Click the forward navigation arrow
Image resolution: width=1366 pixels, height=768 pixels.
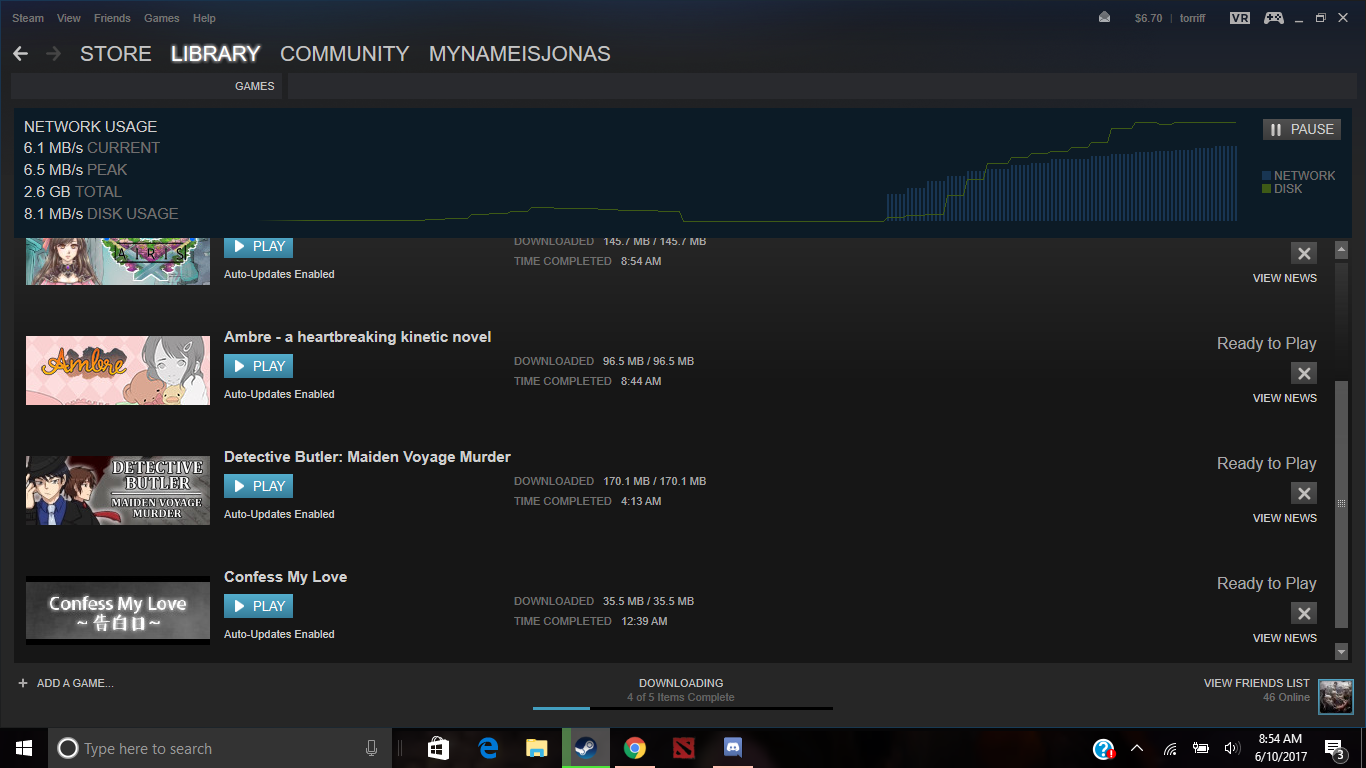pyautogui.click(x=53, y=54)
